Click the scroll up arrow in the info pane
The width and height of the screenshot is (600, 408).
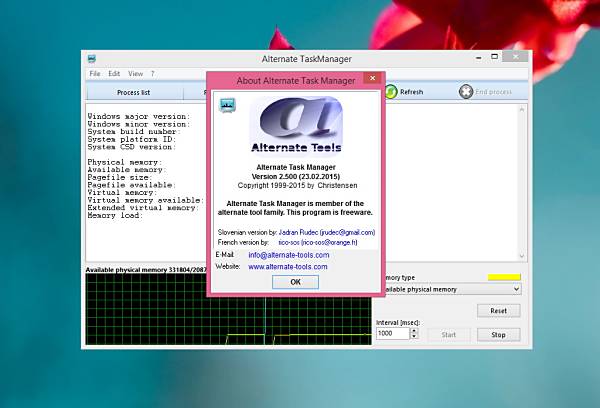point(522,110)
